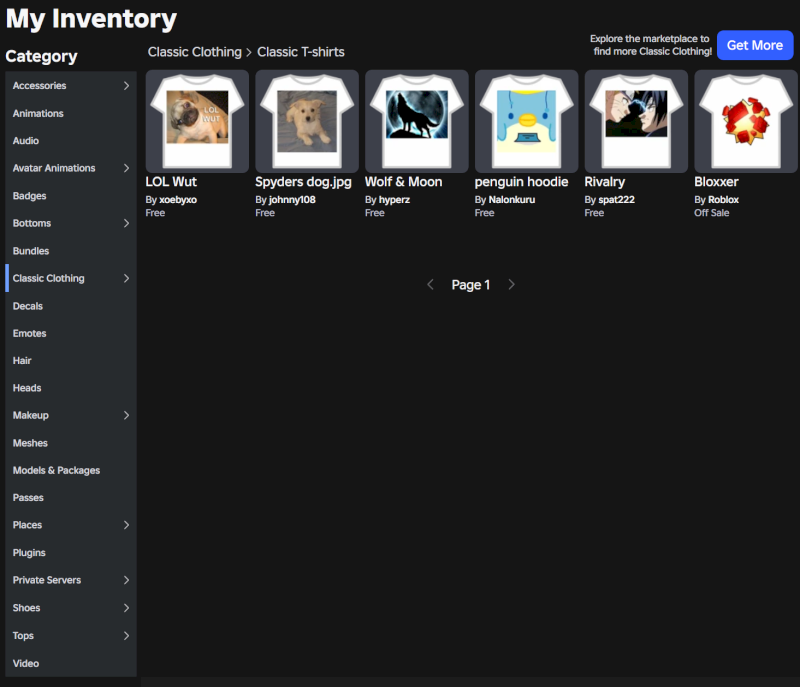Open creator spat222's profile

pos(616,200)
